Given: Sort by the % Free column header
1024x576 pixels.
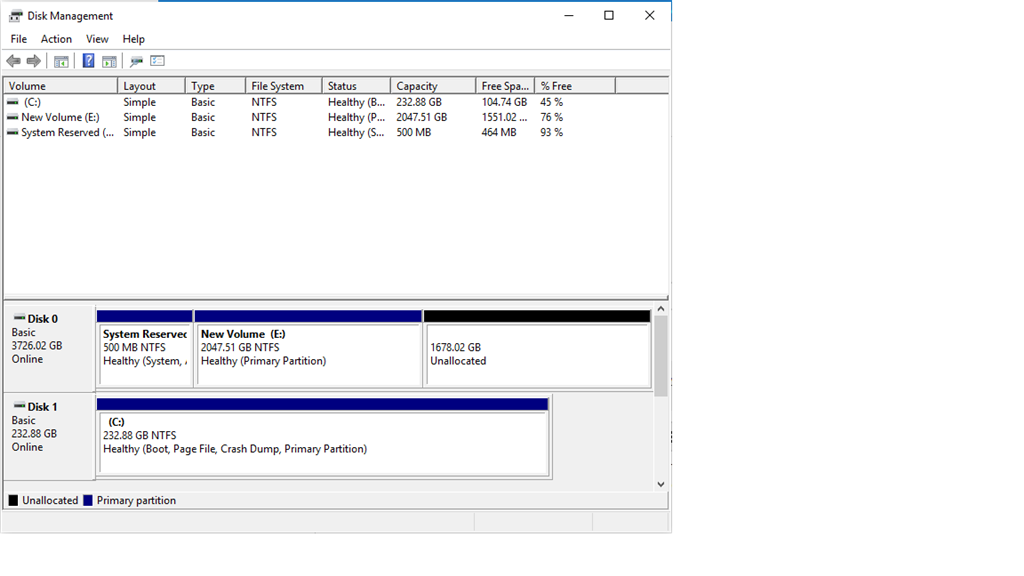Looking at the screenshot, I should pyautogui.click(x=575, y=86).
